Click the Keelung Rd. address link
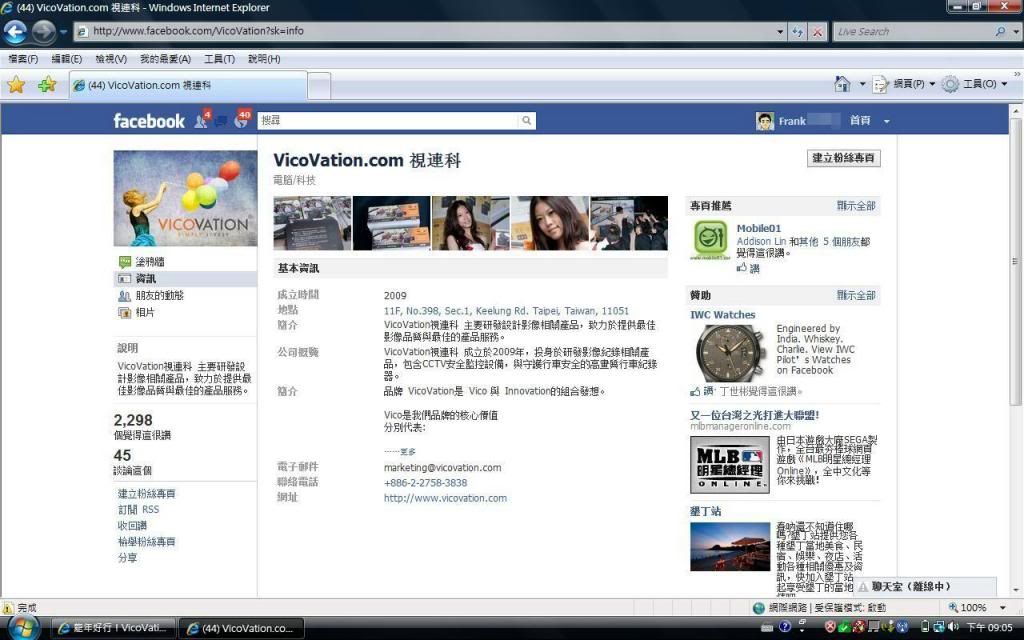Screen dimensions: 1024x640 (506, 311)
